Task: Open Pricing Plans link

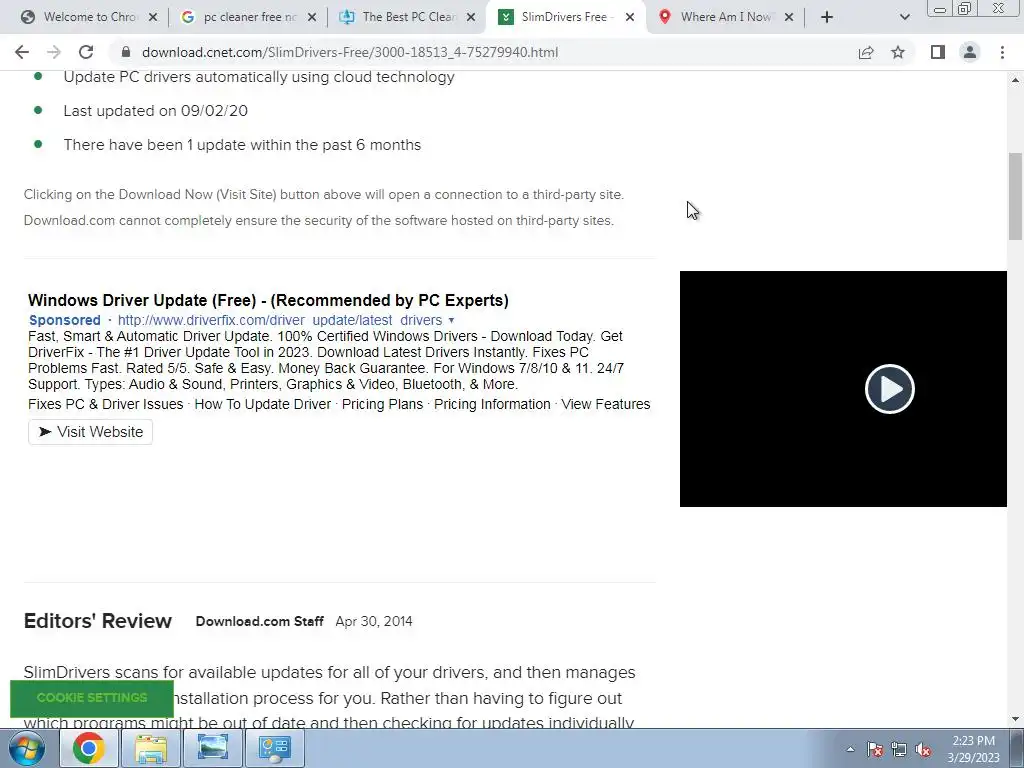Action: coord(383,404)
